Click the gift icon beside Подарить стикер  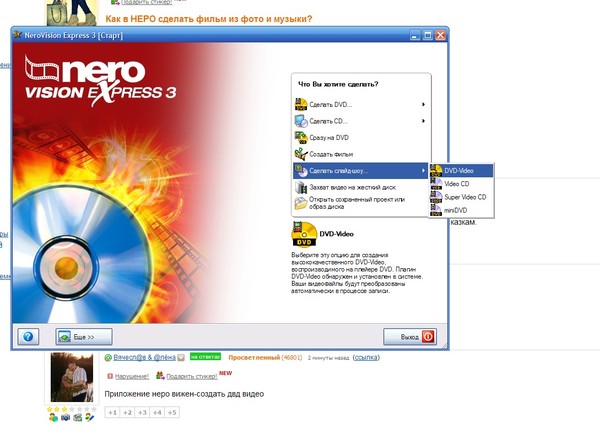(x=160, y=376)
